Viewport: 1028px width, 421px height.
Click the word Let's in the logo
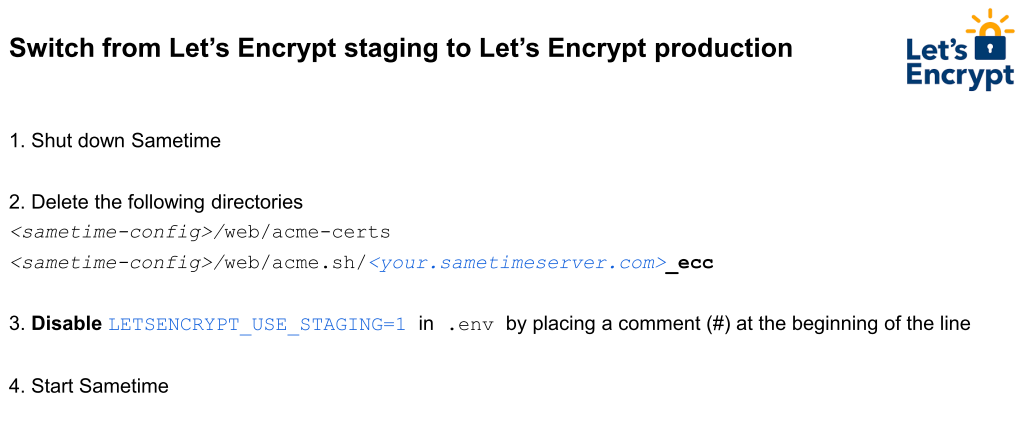(939, 48)
